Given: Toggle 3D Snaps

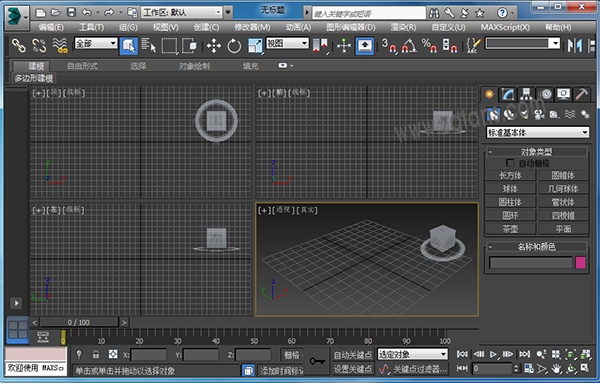Looking at the screenshot, I should (x=389, y=46).
